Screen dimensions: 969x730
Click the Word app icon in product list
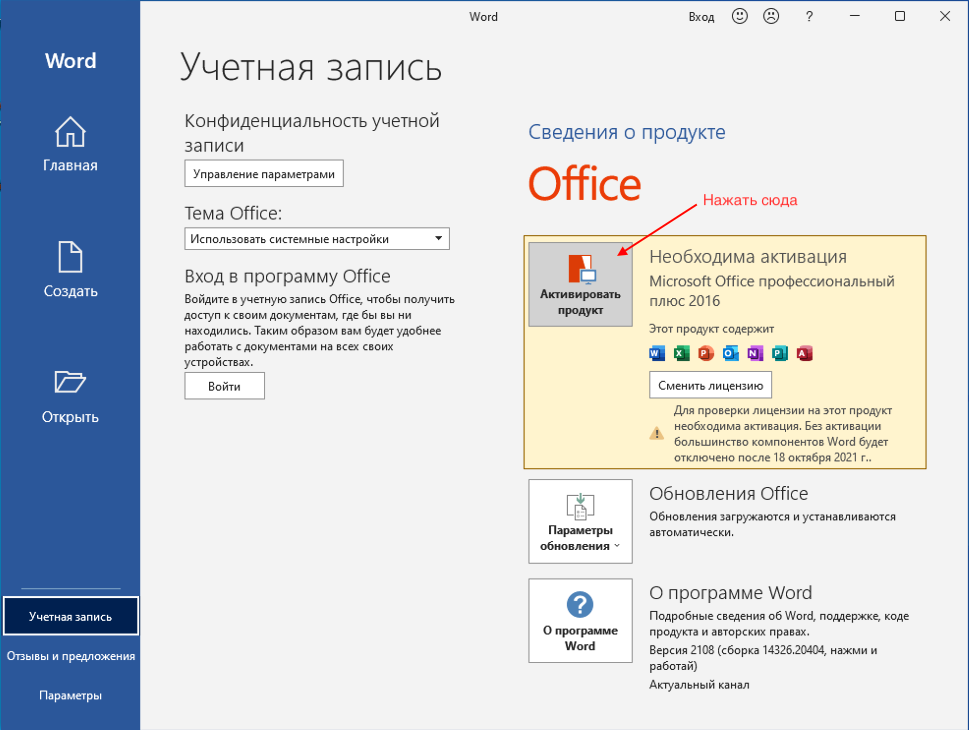tap(657, 354)
